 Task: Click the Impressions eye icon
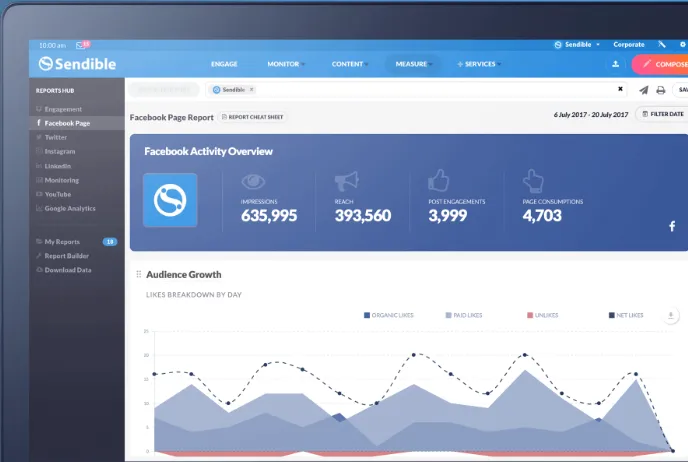pyautogui.click(x=253, y=181)
